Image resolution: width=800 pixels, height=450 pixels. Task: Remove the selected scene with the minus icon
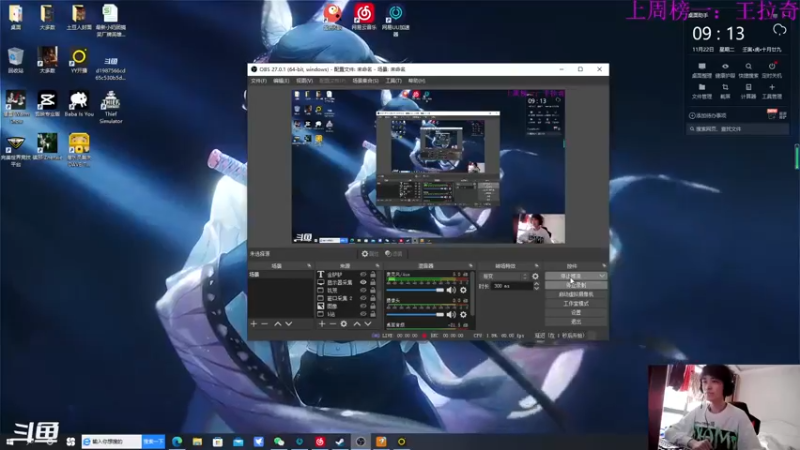pos(264,324)
